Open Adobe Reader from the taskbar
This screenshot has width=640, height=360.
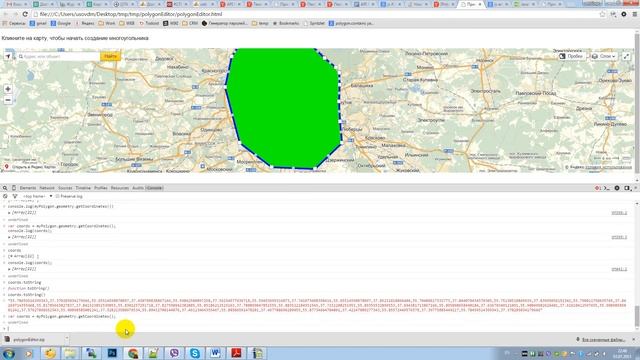coord(236,353)
